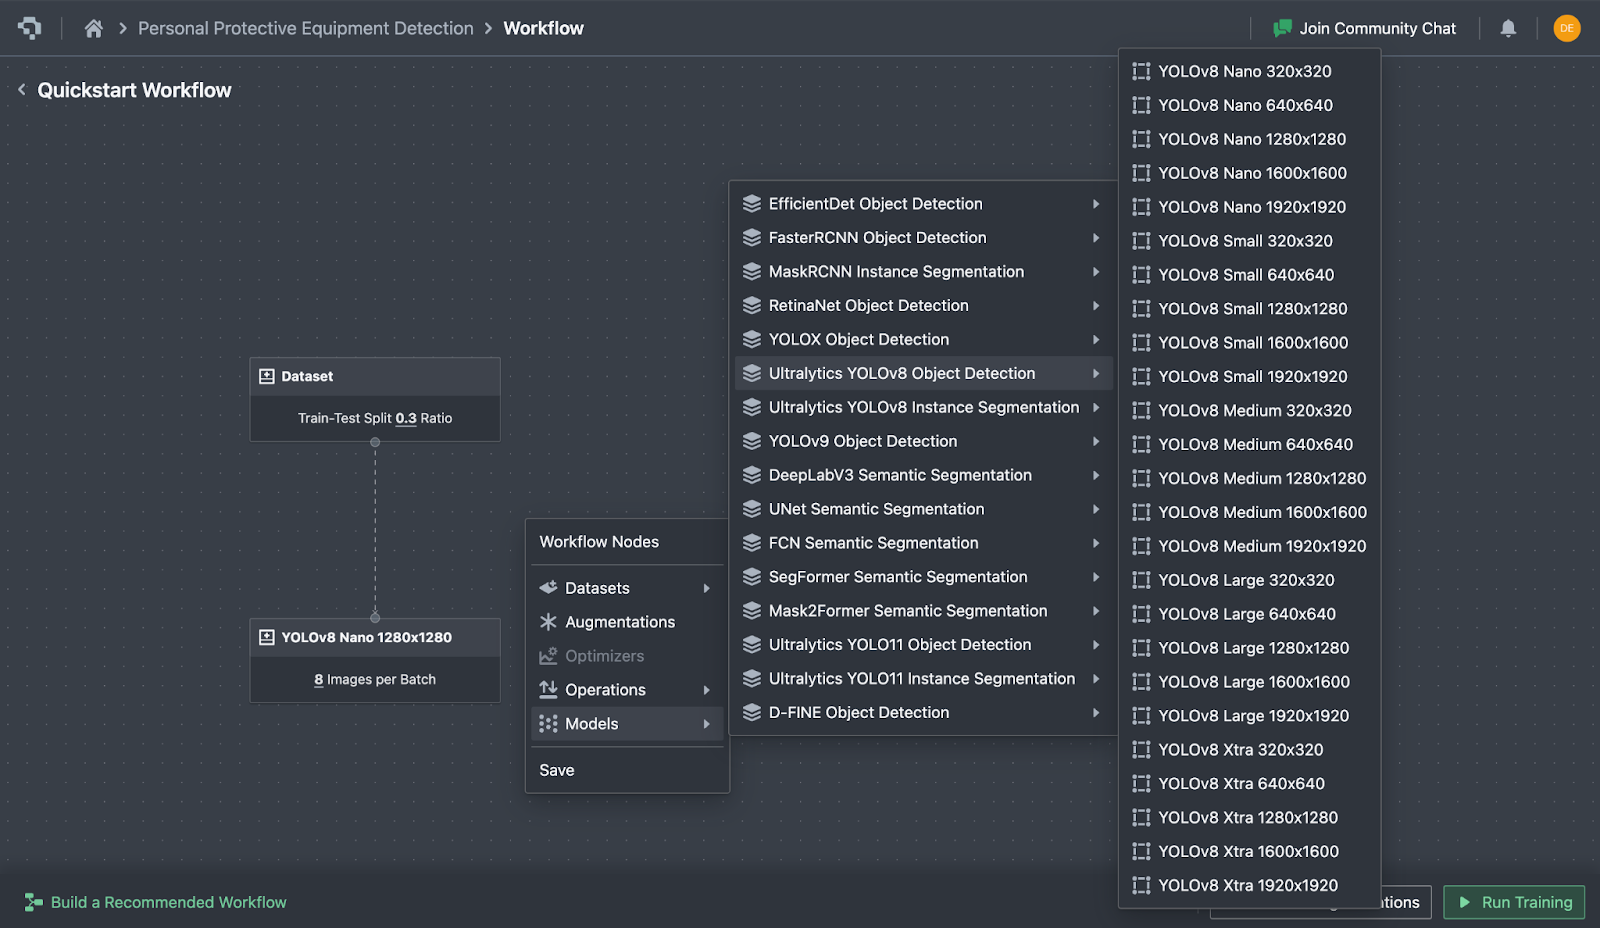Click the Join Community Chat icon
The width and height of the screenshot is (1600, 928).
(x=1282, y=28)
